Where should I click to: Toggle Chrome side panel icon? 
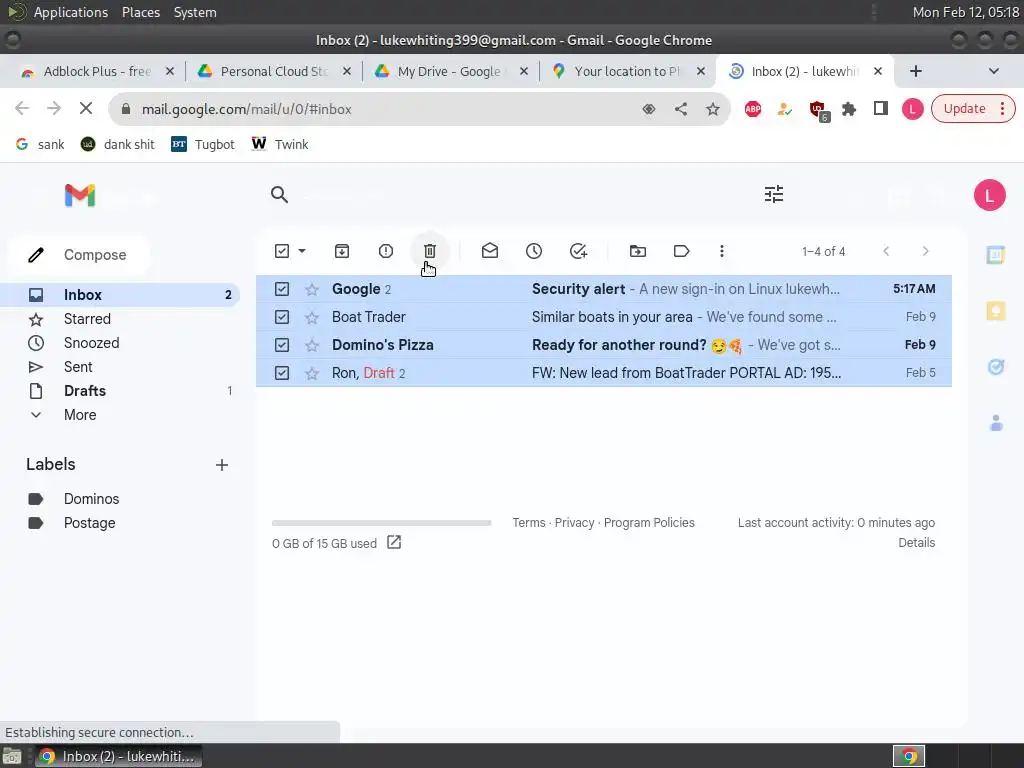pyautogui.click(x=881, y=108)
